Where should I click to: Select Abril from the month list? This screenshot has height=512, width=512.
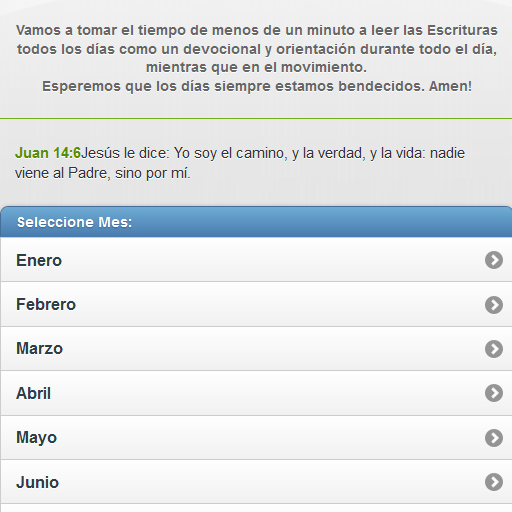pos(256,393)
